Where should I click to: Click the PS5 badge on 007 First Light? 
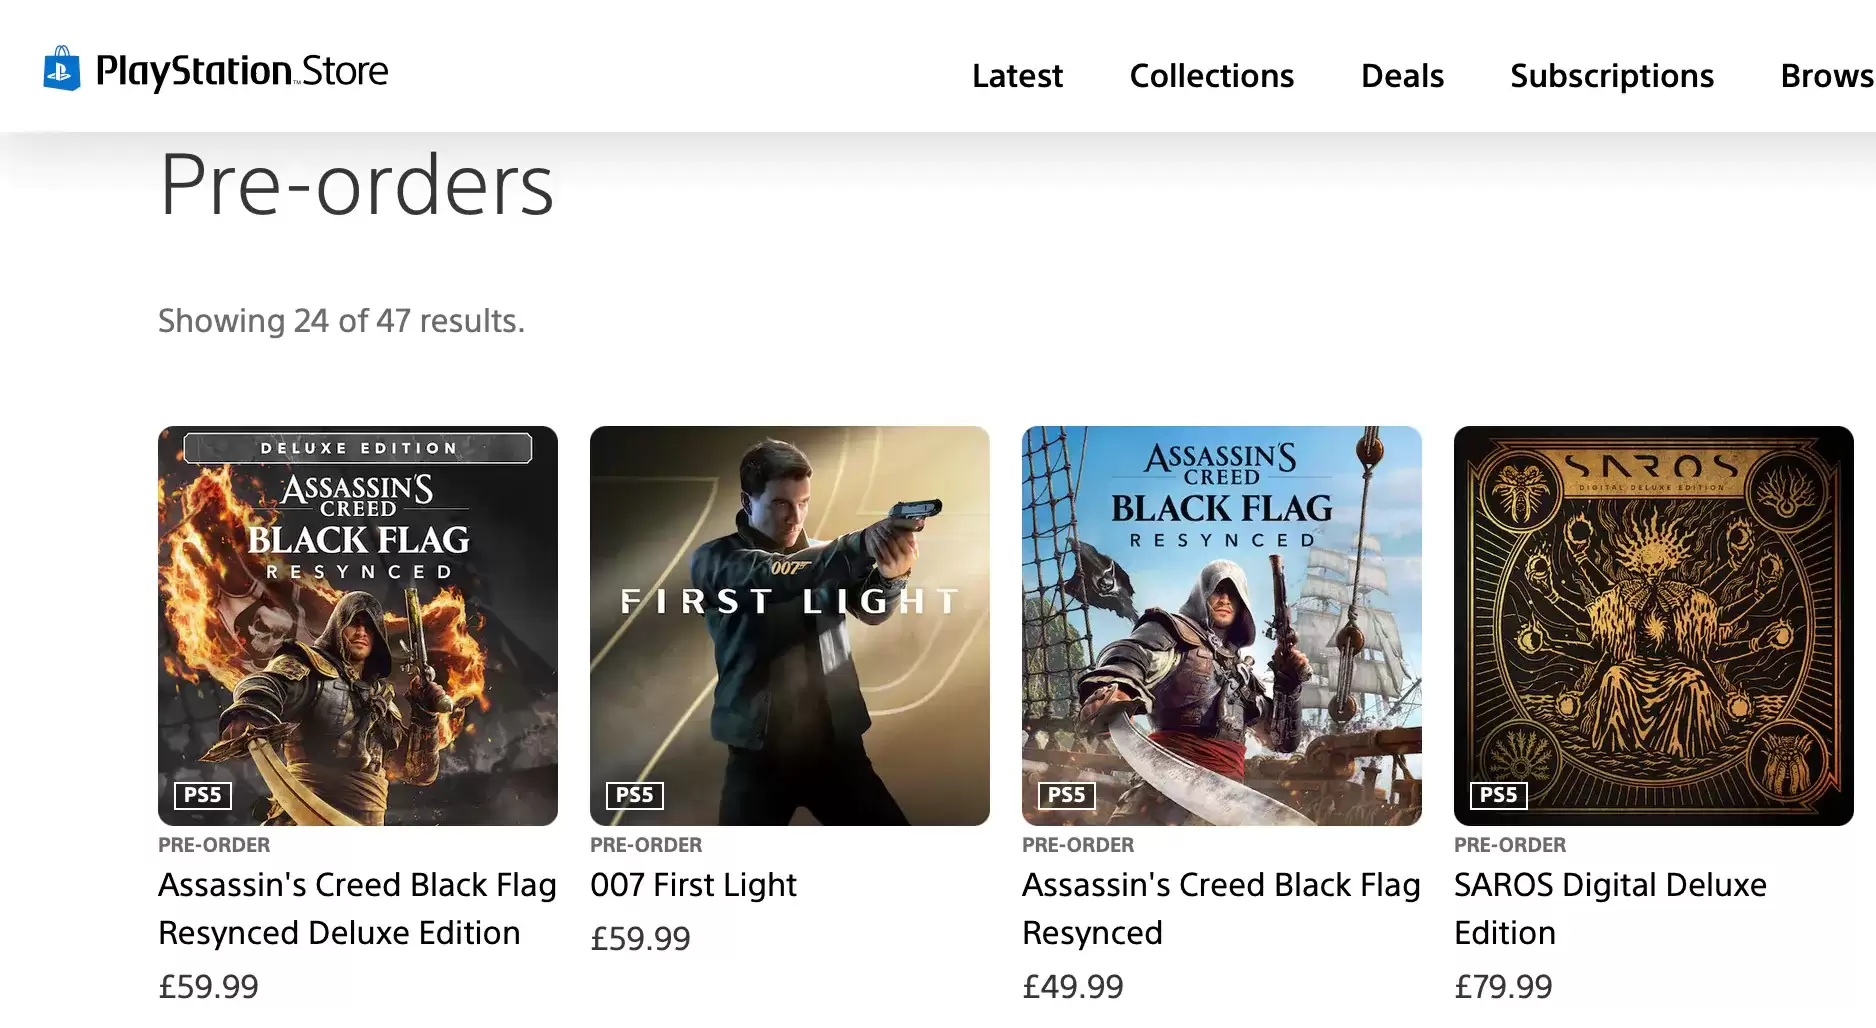635,795
